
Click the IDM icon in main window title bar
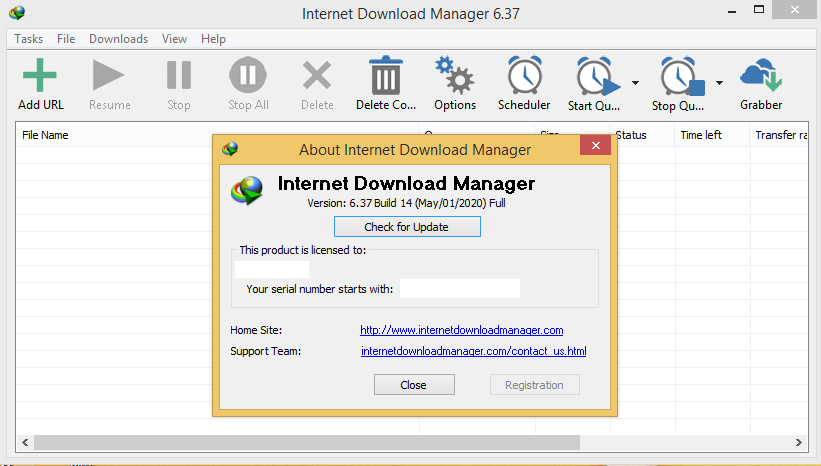click(x=17, y=13)
